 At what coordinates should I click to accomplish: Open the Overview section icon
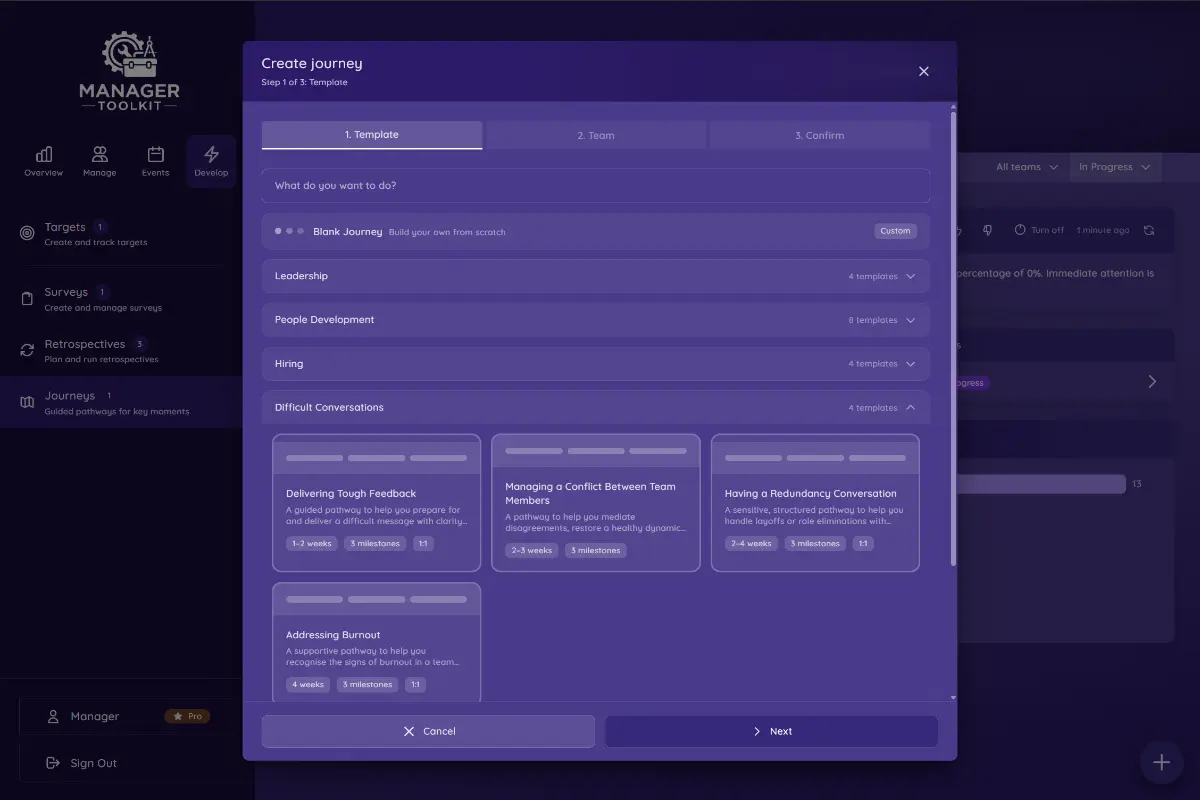point(44,155)
